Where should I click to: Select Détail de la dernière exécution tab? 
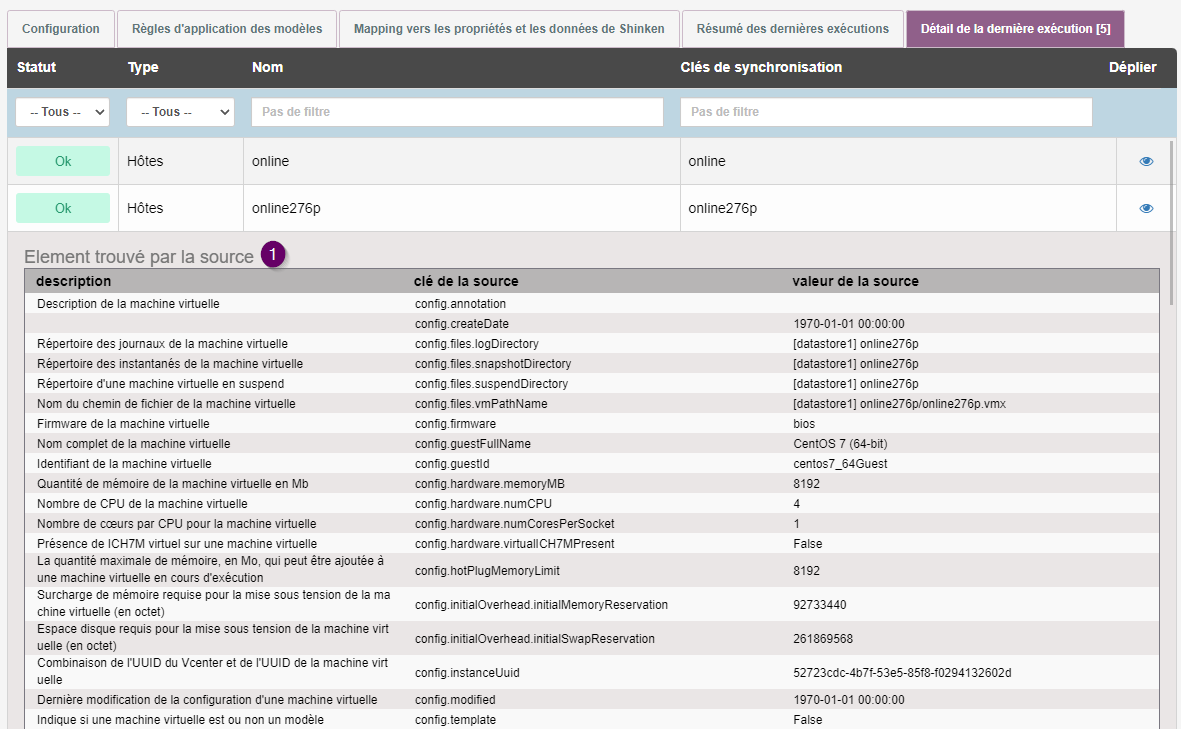click(1014, 29)
